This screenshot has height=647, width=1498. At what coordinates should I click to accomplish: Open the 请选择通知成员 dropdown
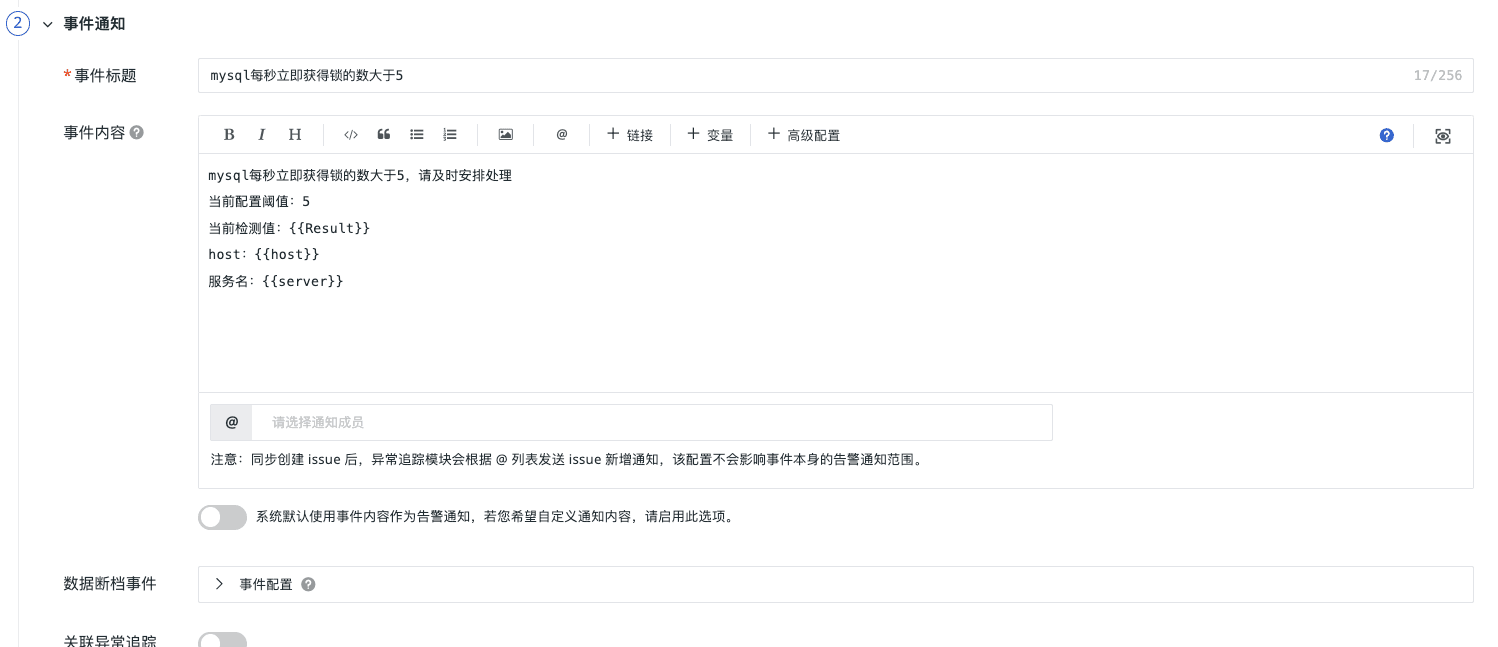(x=650, y=423)
